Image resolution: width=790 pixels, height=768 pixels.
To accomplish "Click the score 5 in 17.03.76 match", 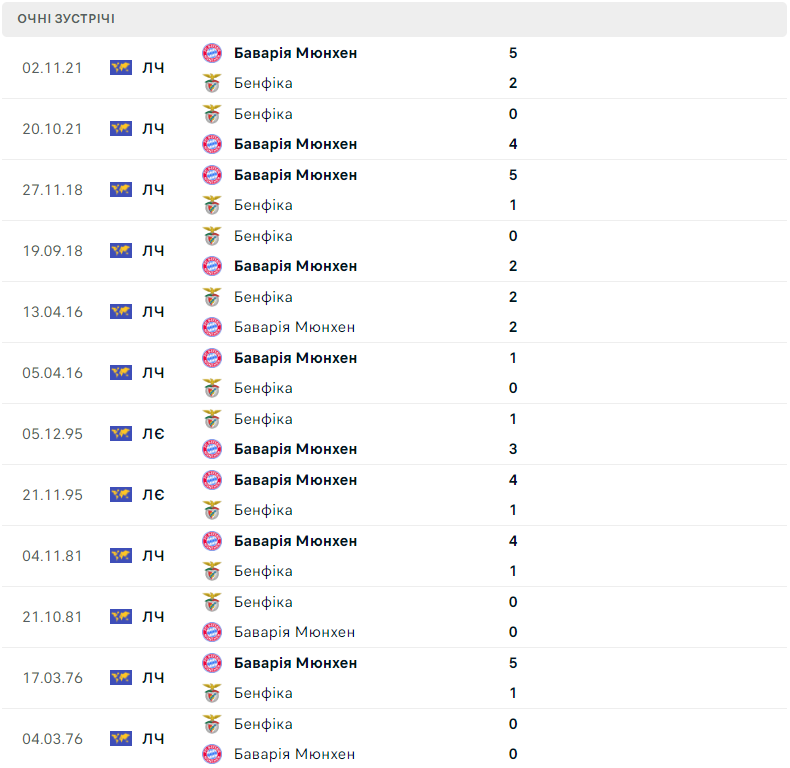I will pos(513,663).
